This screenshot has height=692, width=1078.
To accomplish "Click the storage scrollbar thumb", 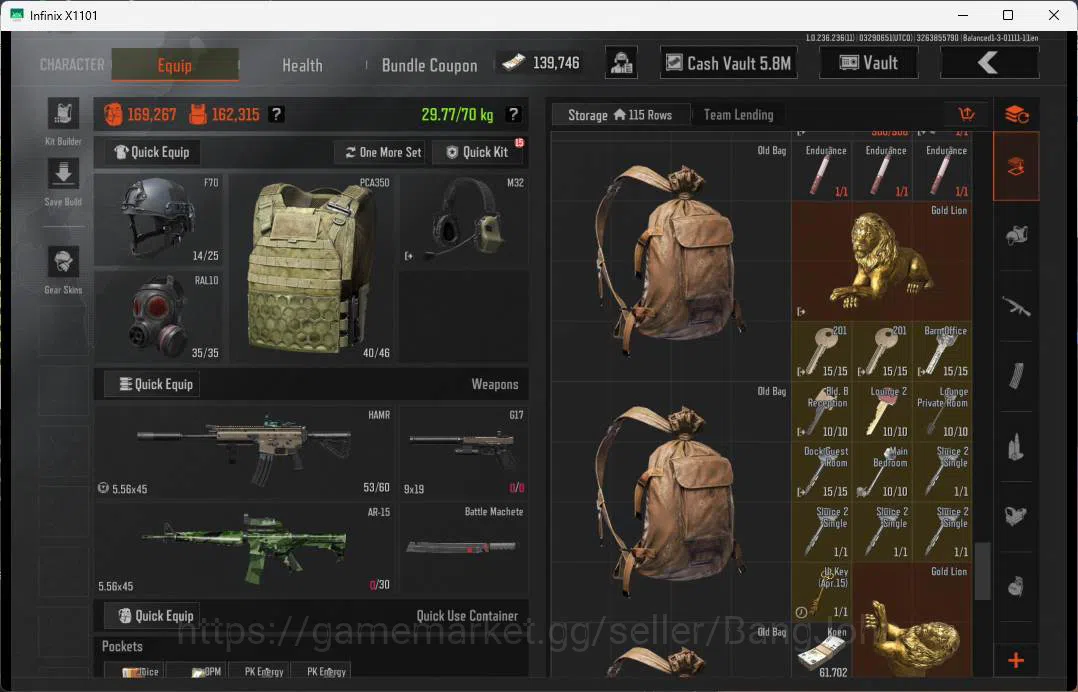I will [x=983, y=570].
